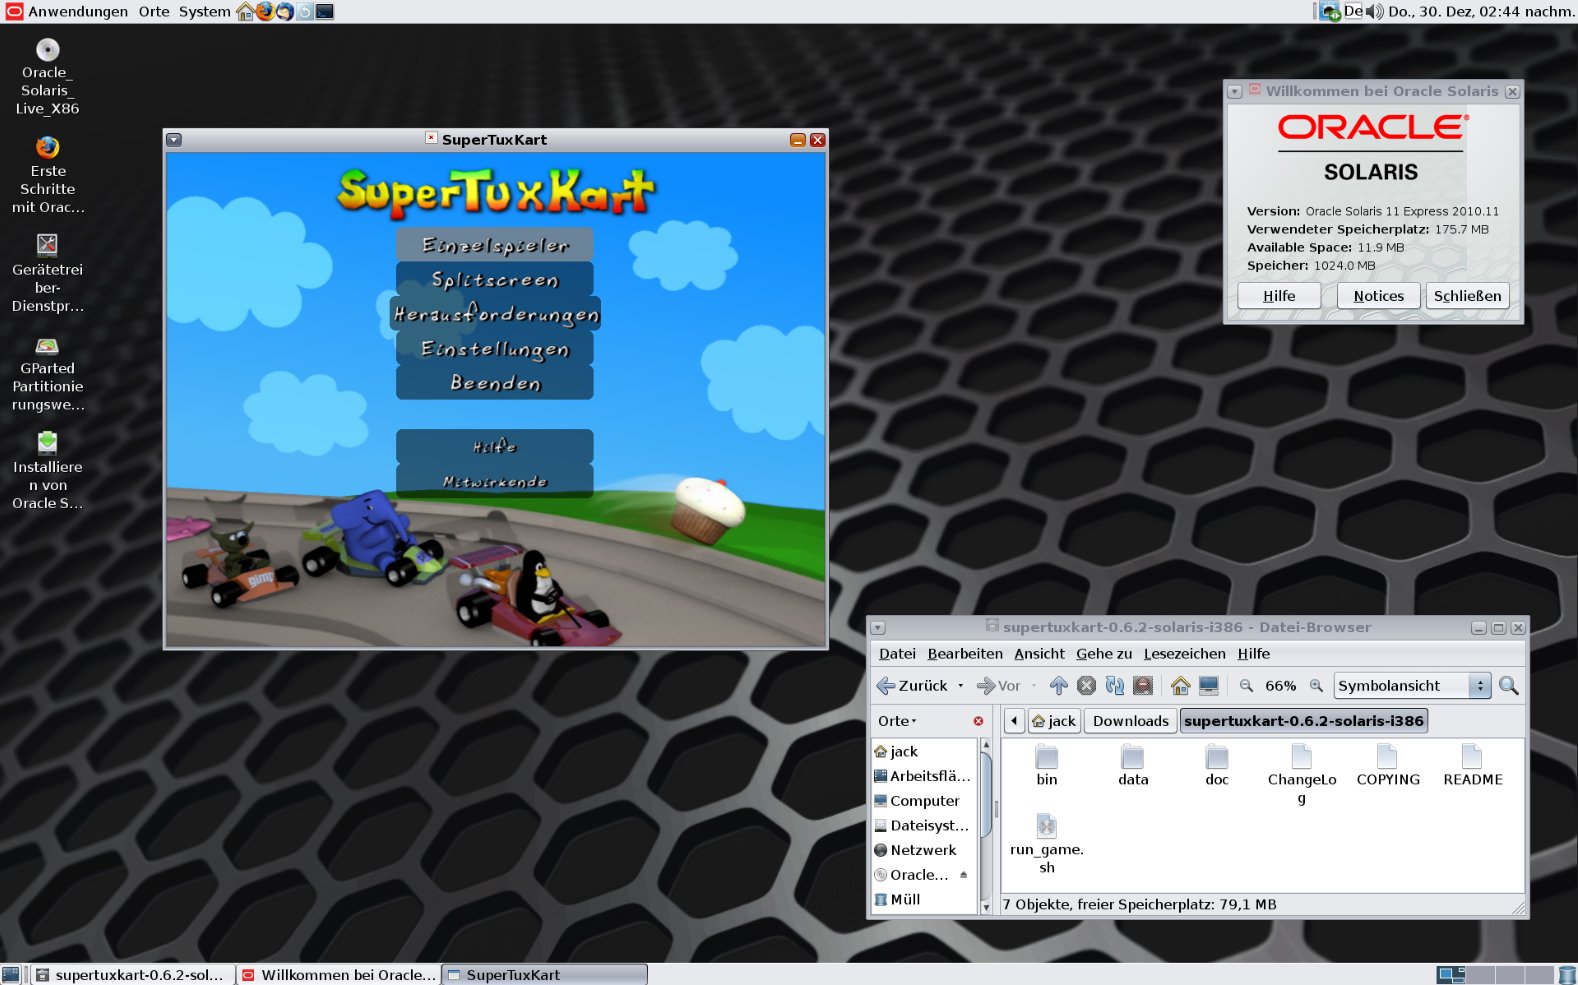This screenshot has width=1578, height=985.
Task: Open file browser window menu arrow in titlebar
Action: click(878, 628)
